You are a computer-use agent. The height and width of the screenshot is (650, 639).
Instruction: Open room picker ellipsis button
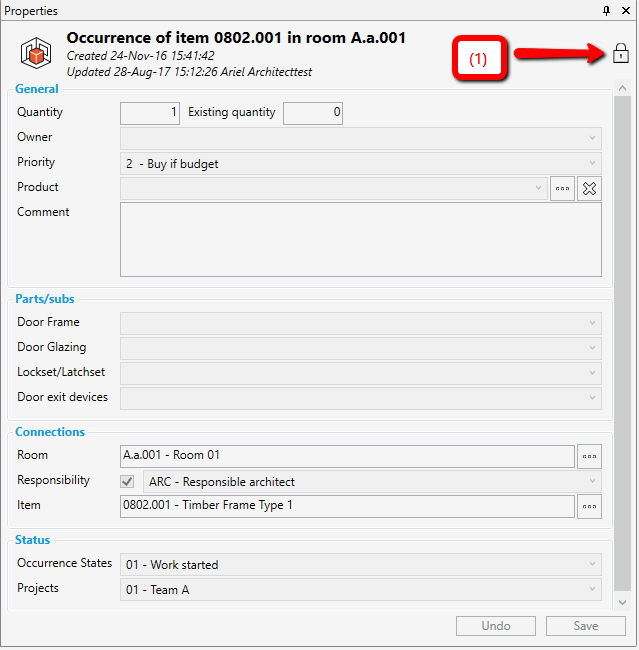(589, 456)
